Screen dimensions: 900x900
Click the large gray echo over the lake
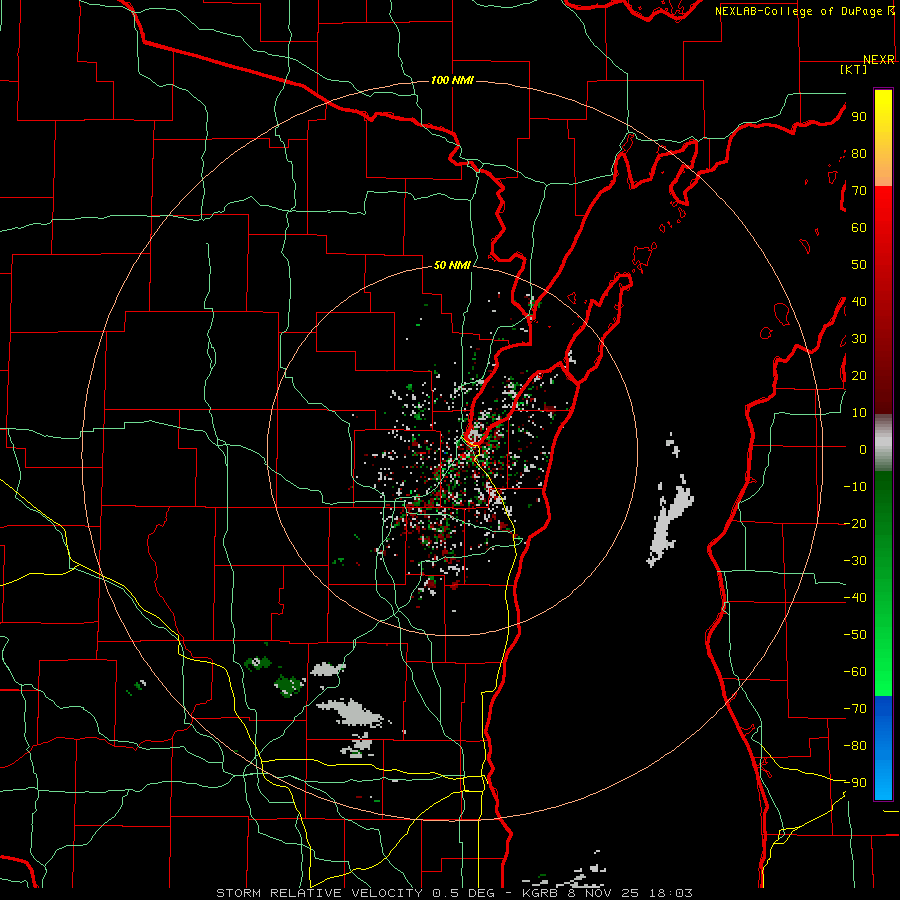pos(670,519)
